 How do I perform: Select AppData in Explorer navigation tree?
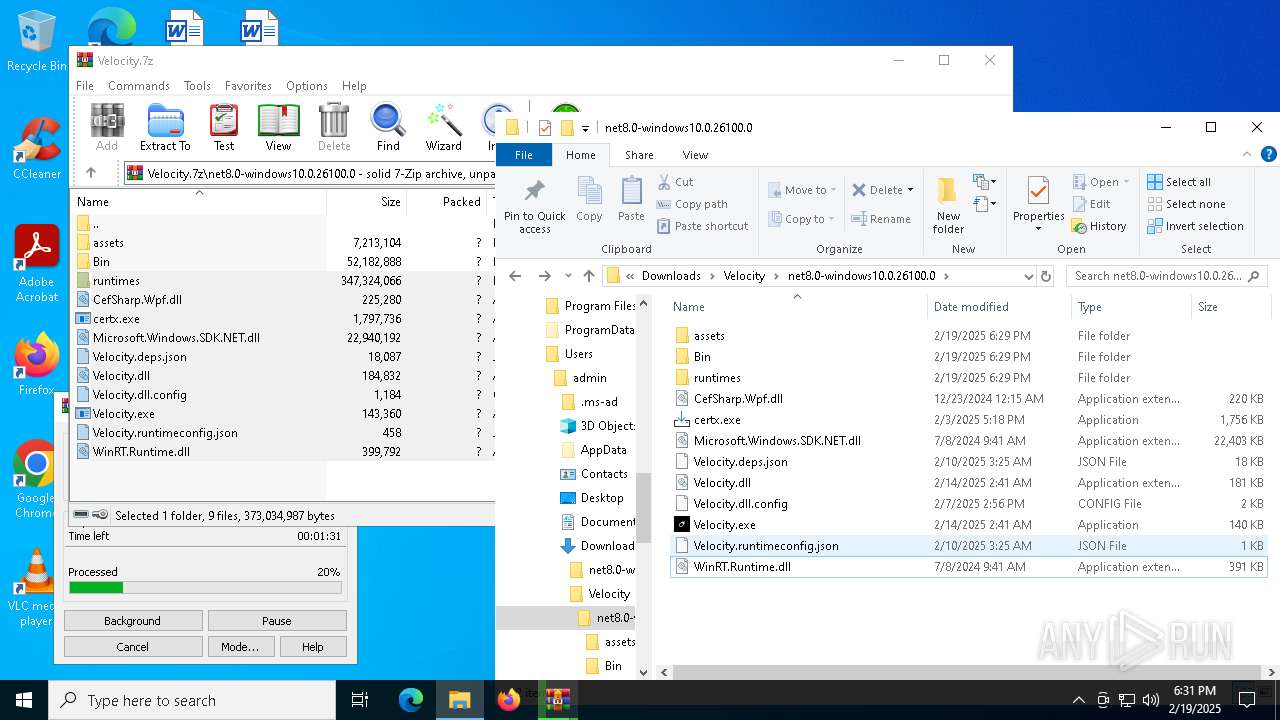click(x=603, y=450)
